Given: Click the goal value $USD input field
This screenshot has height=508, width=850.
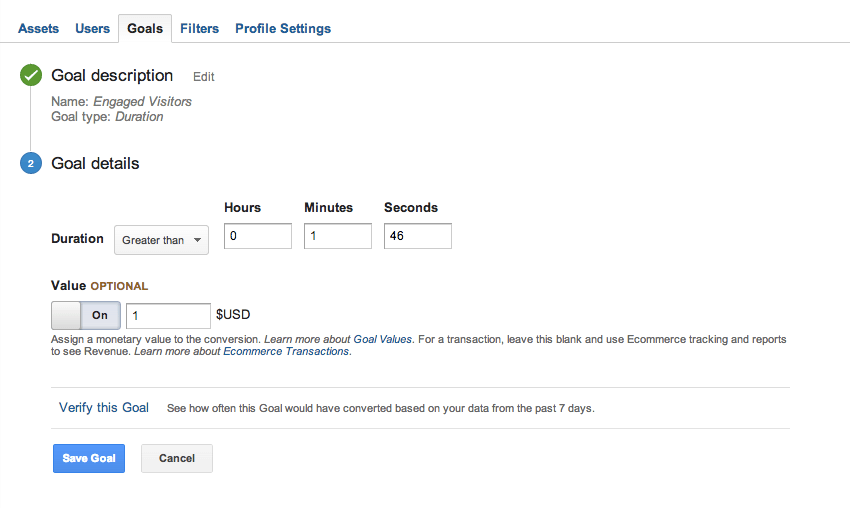Looking at the screenshot, I should tap(168, 315).
